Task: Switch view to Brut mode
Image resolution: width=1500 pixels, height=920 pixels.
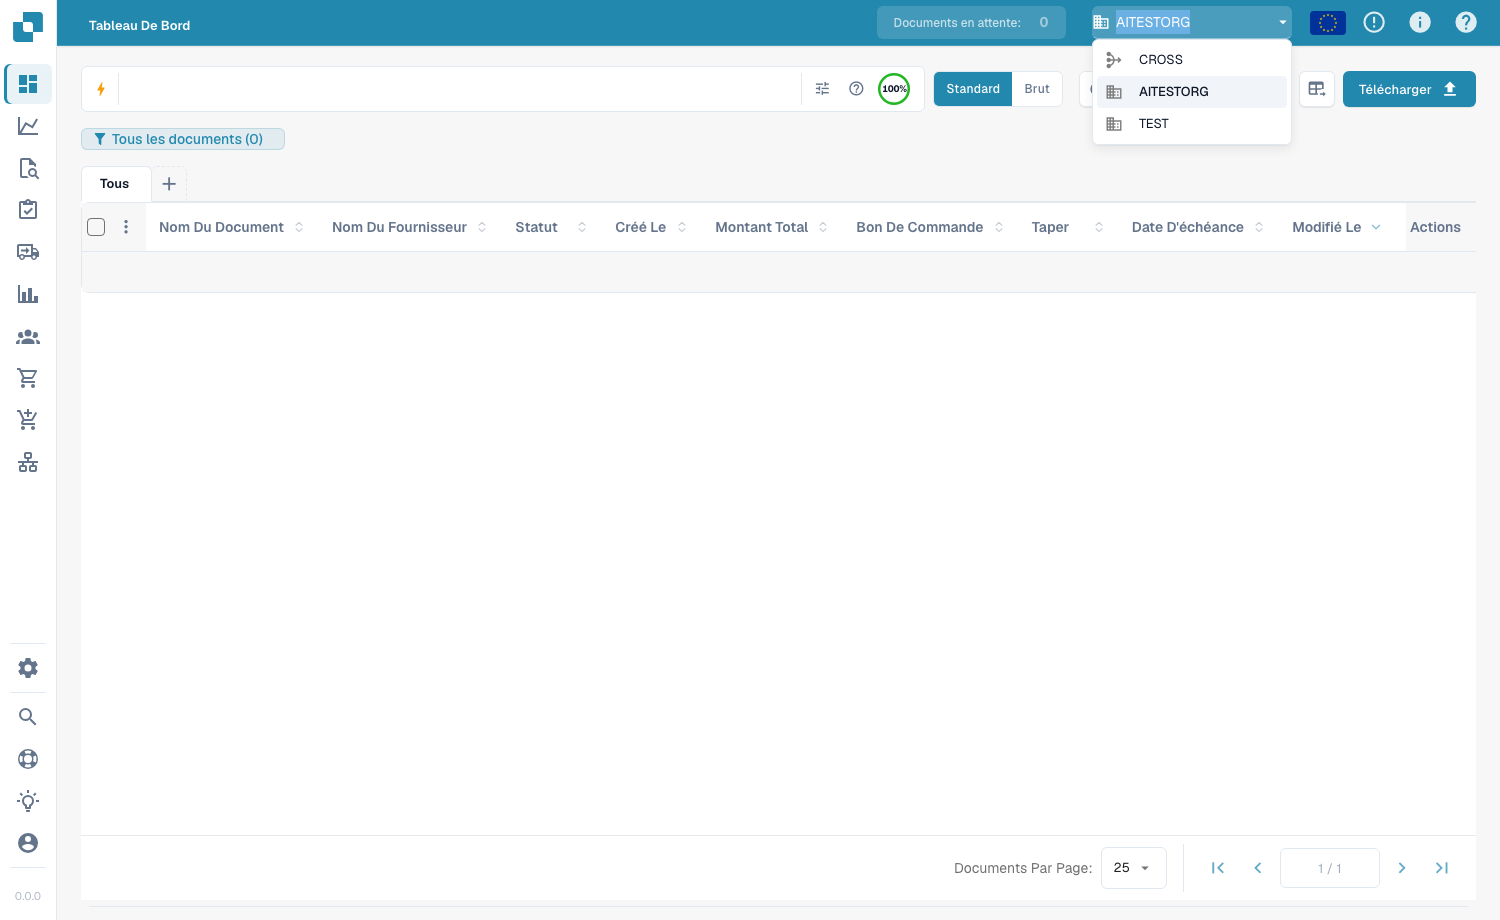Action: click(1037, 89)
